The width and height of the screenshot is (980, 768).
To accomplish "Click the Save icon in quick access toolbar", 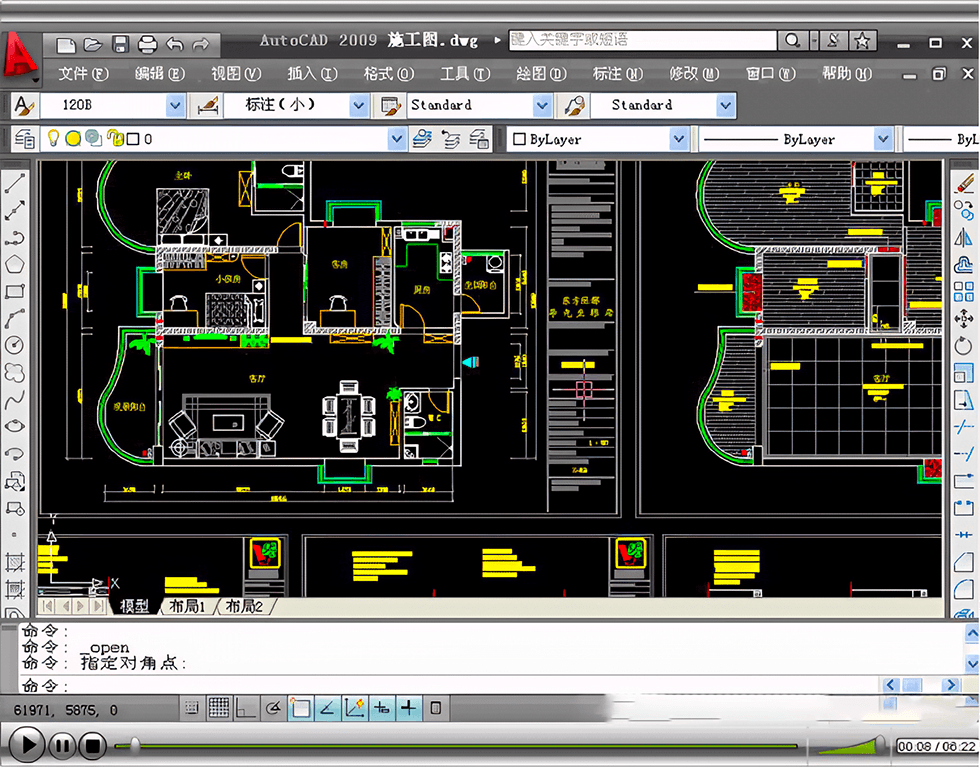I will tap(120, 44).
